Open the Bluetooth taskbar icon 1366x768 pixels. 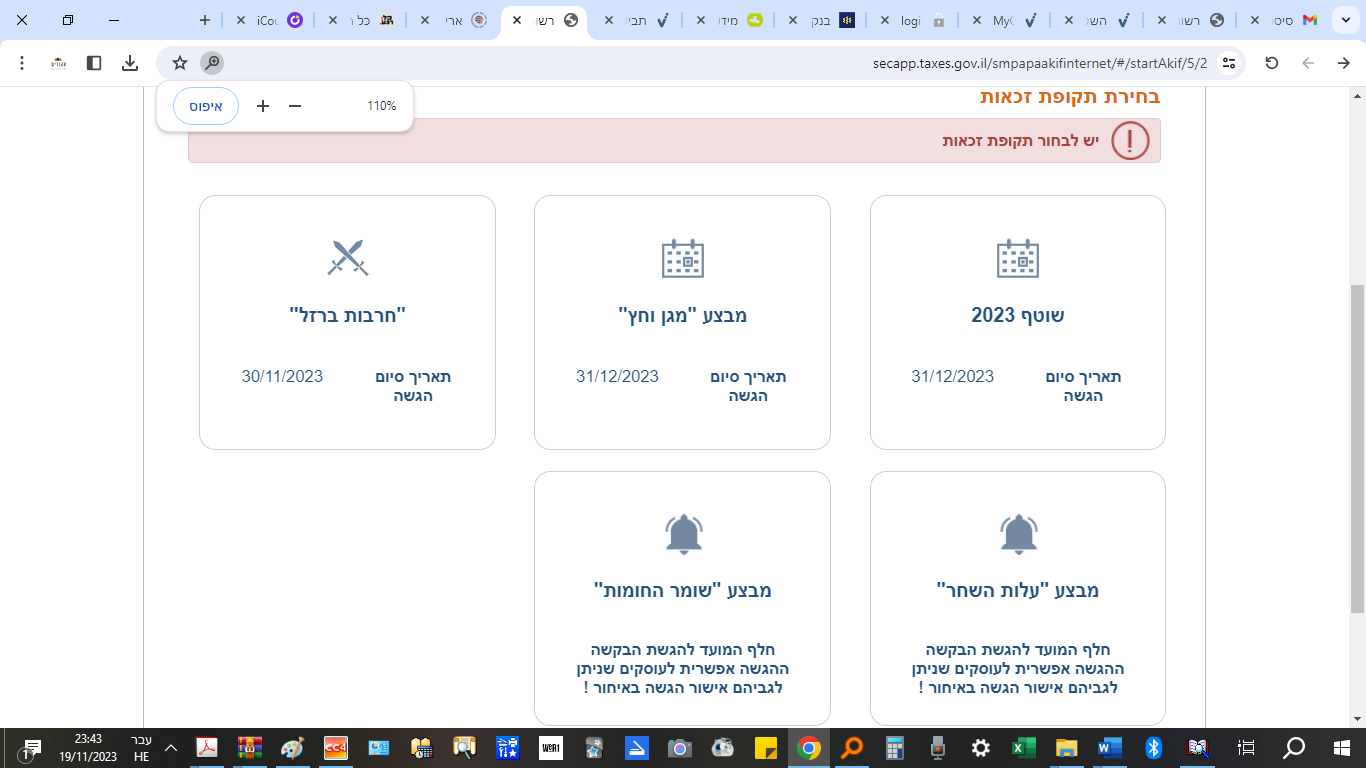pos(1152,748)
